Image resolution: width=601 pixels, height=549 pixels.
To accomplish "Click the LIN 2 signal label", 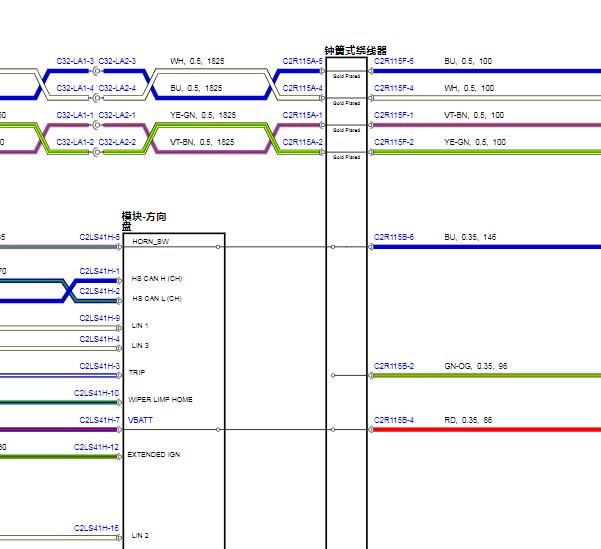I will [x=140, y=535].
